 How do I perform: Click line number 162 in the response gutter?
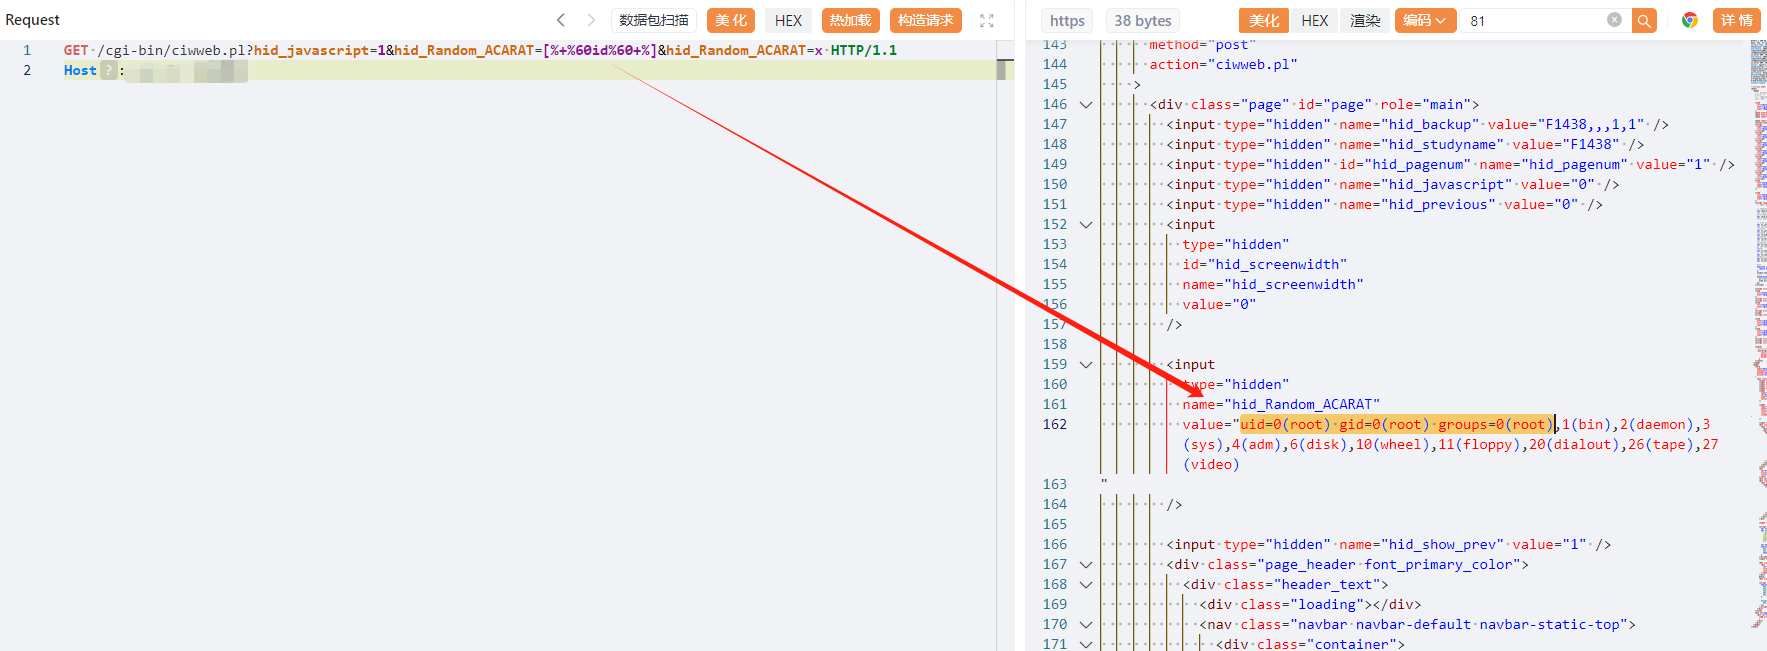point(1055,424)
